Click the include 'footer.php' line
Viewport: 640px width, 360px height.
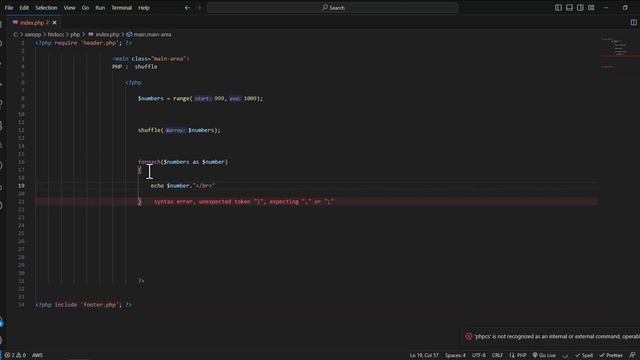pos(83,304)
